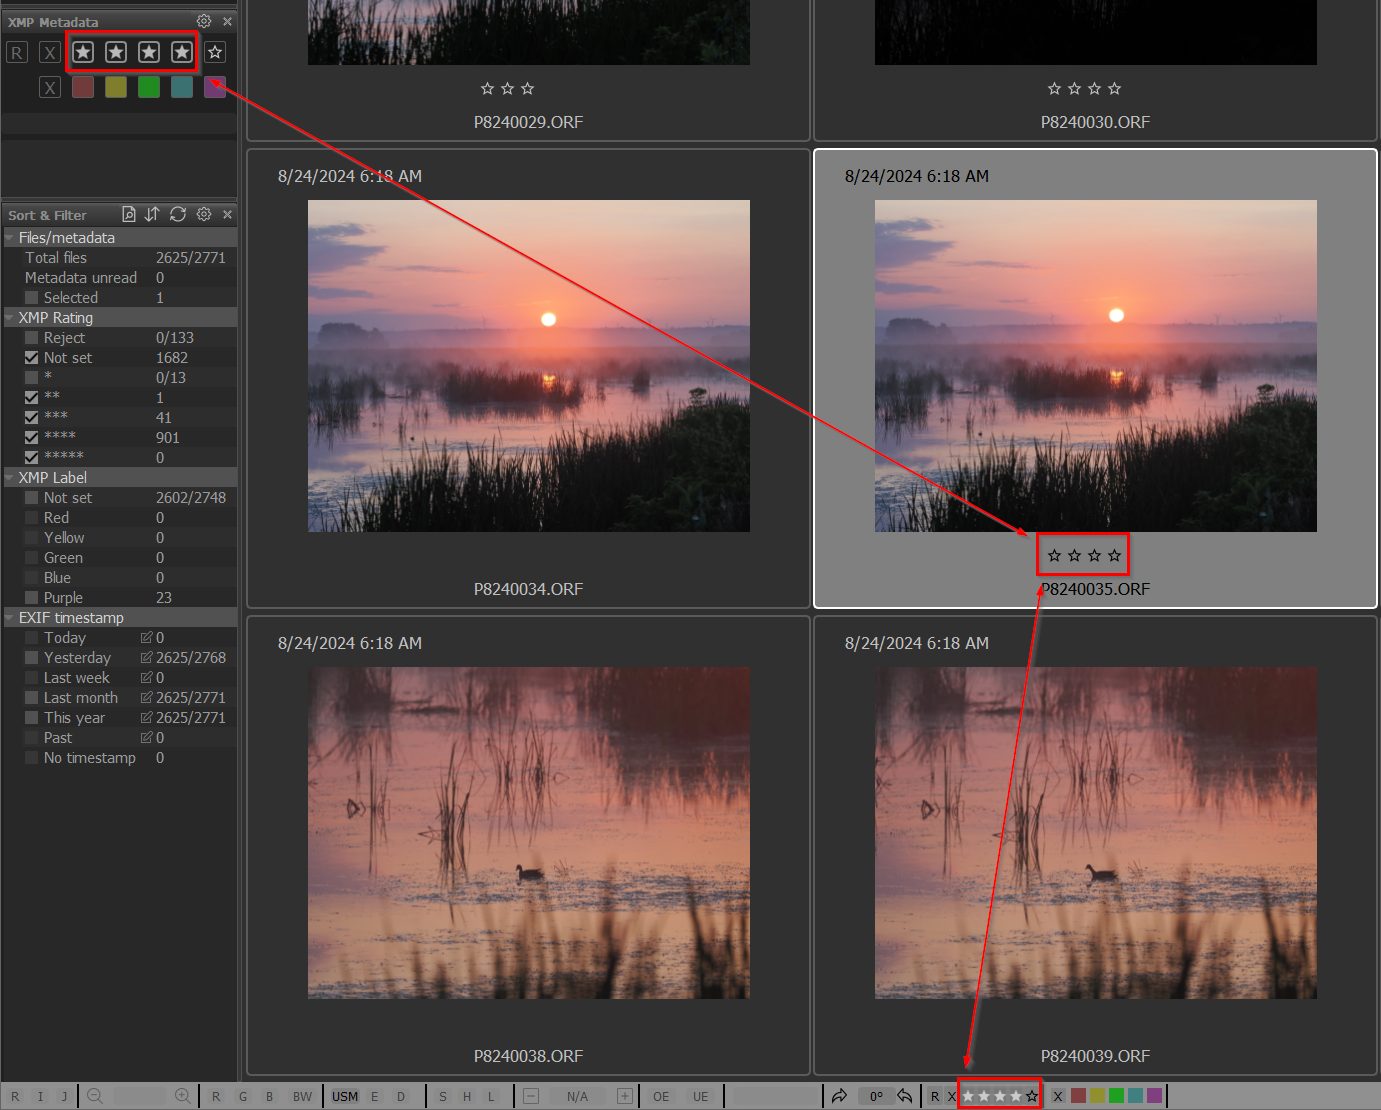This screenshot has width=1381, height=1110.
Task: Click the file search icon in Sort & Filter
Action: click(128, 214)
